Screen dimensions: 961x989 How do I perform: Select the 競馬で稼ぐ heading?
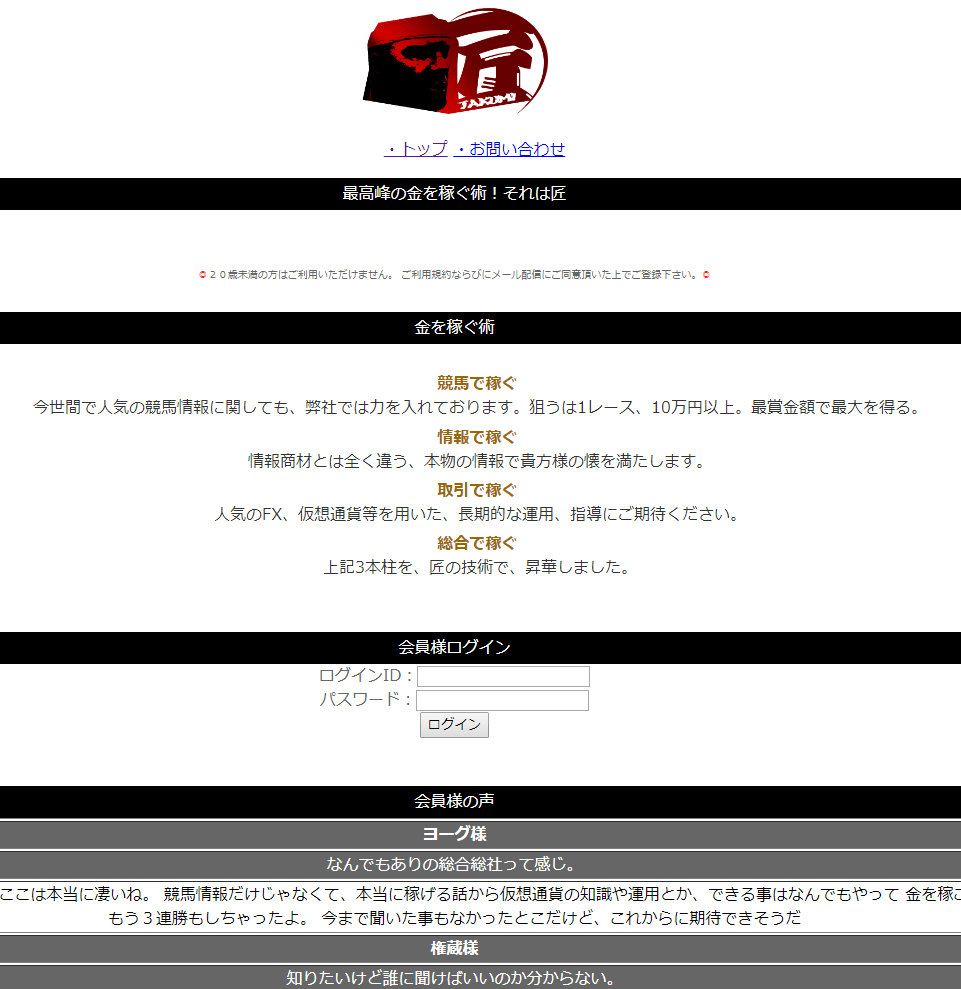click(x=477, y=383)
